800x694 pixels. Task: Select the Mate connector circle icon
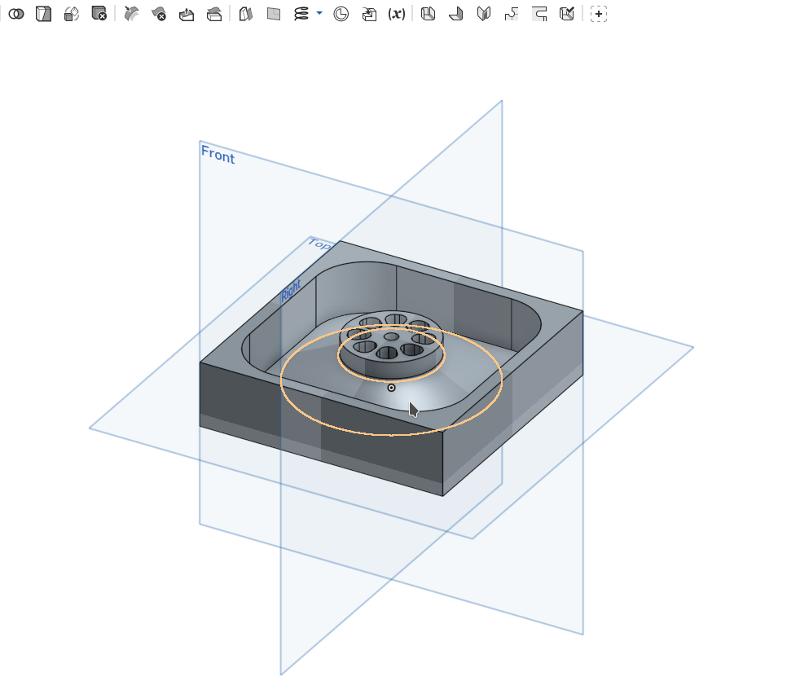[x=341, y=14]
